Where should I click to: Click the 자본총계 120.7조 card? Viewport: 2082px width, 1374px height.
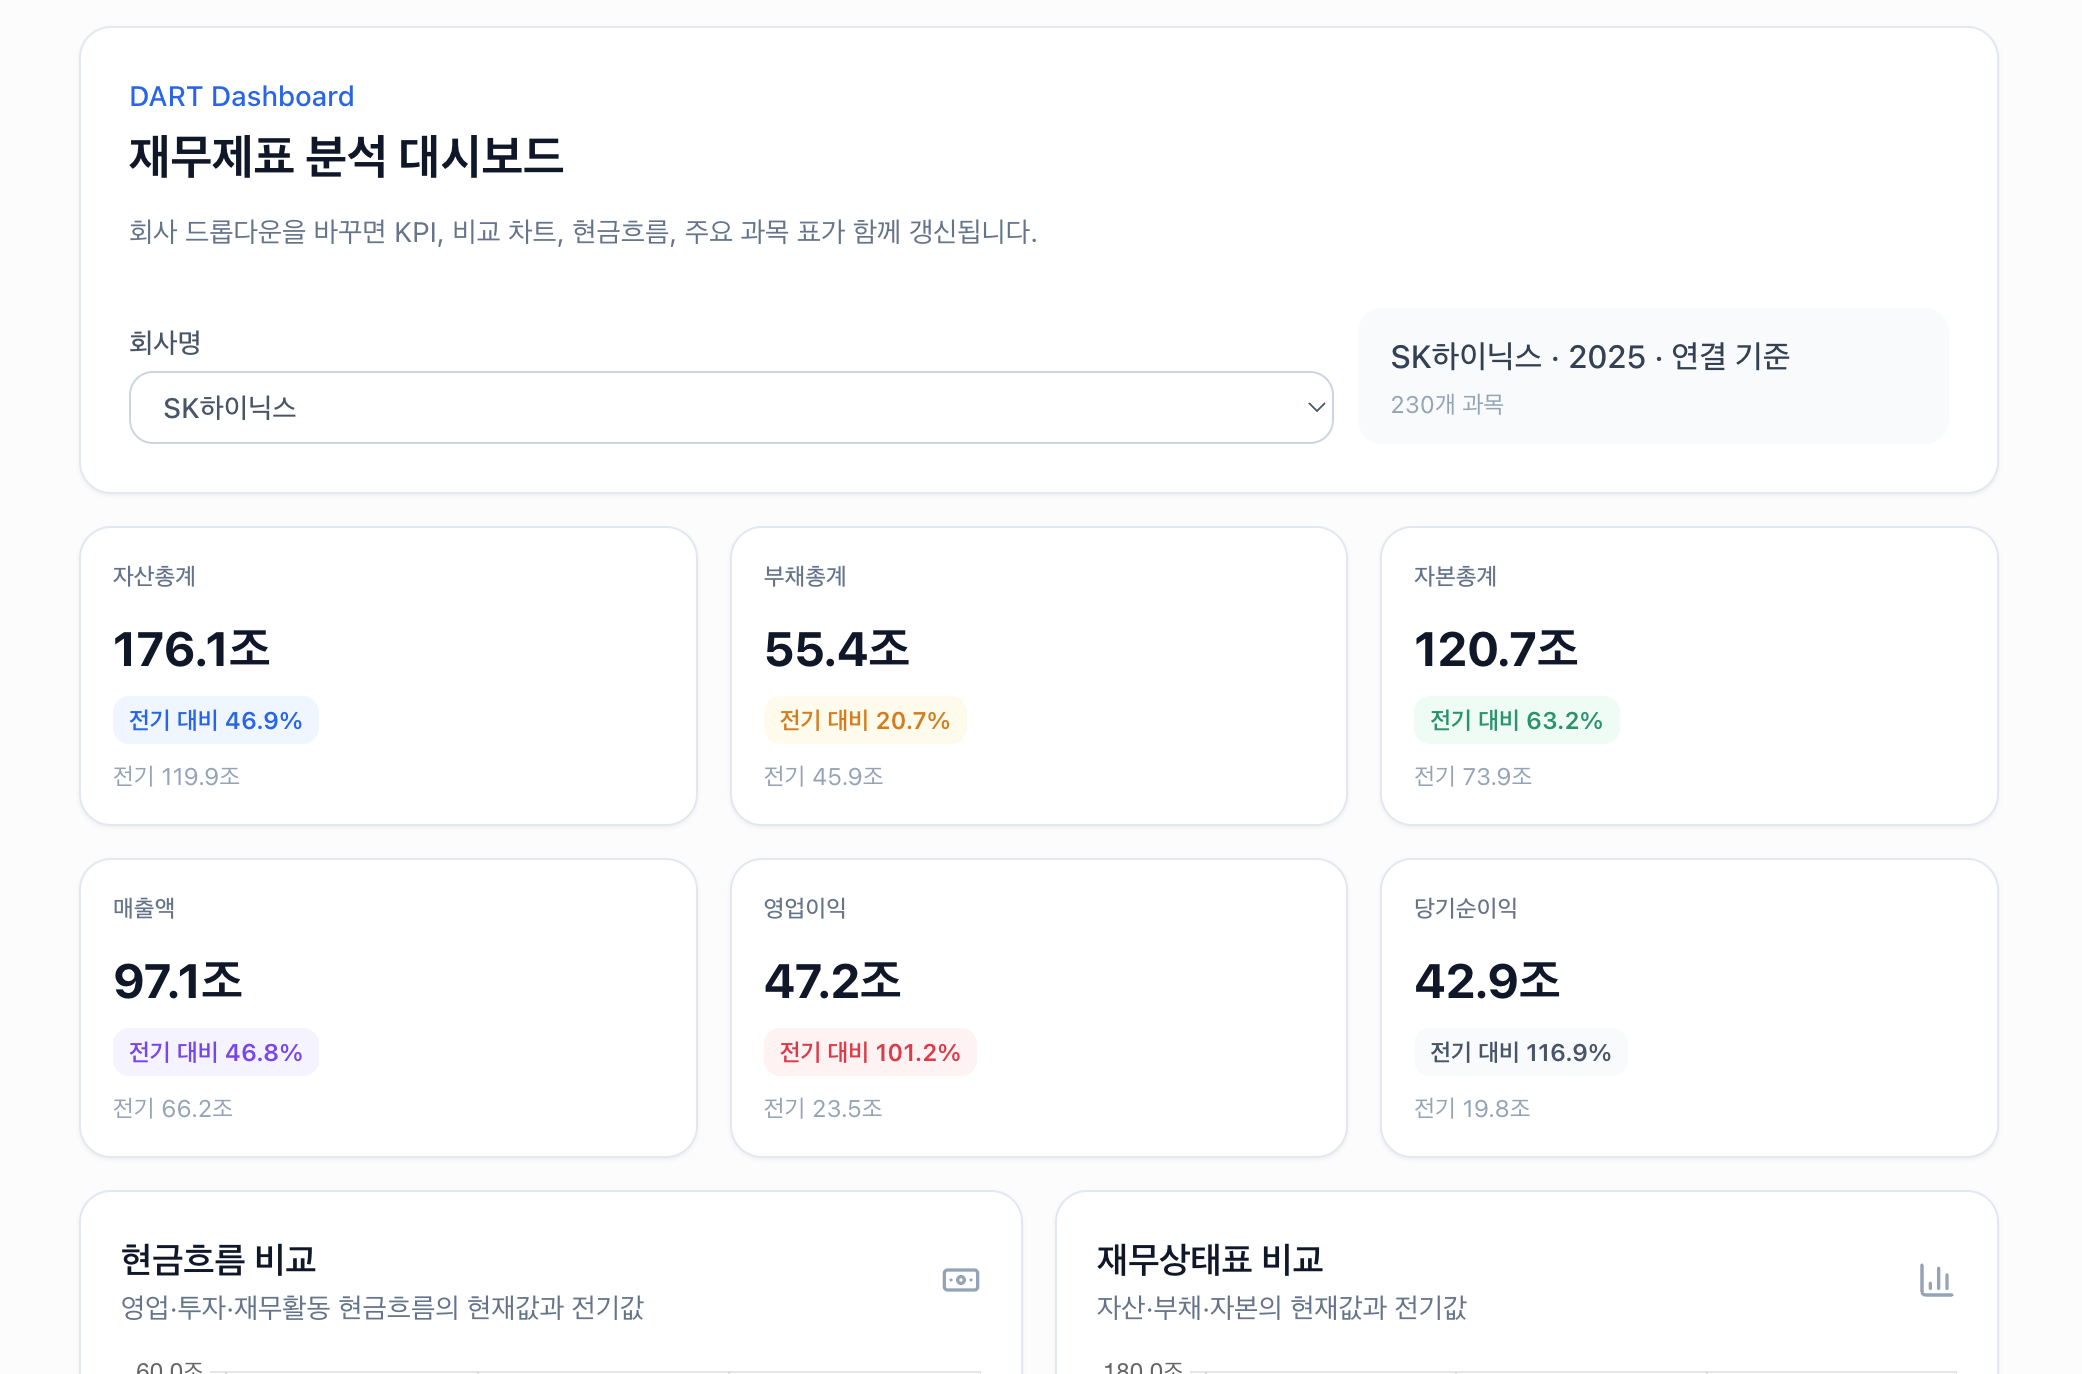1688,676
